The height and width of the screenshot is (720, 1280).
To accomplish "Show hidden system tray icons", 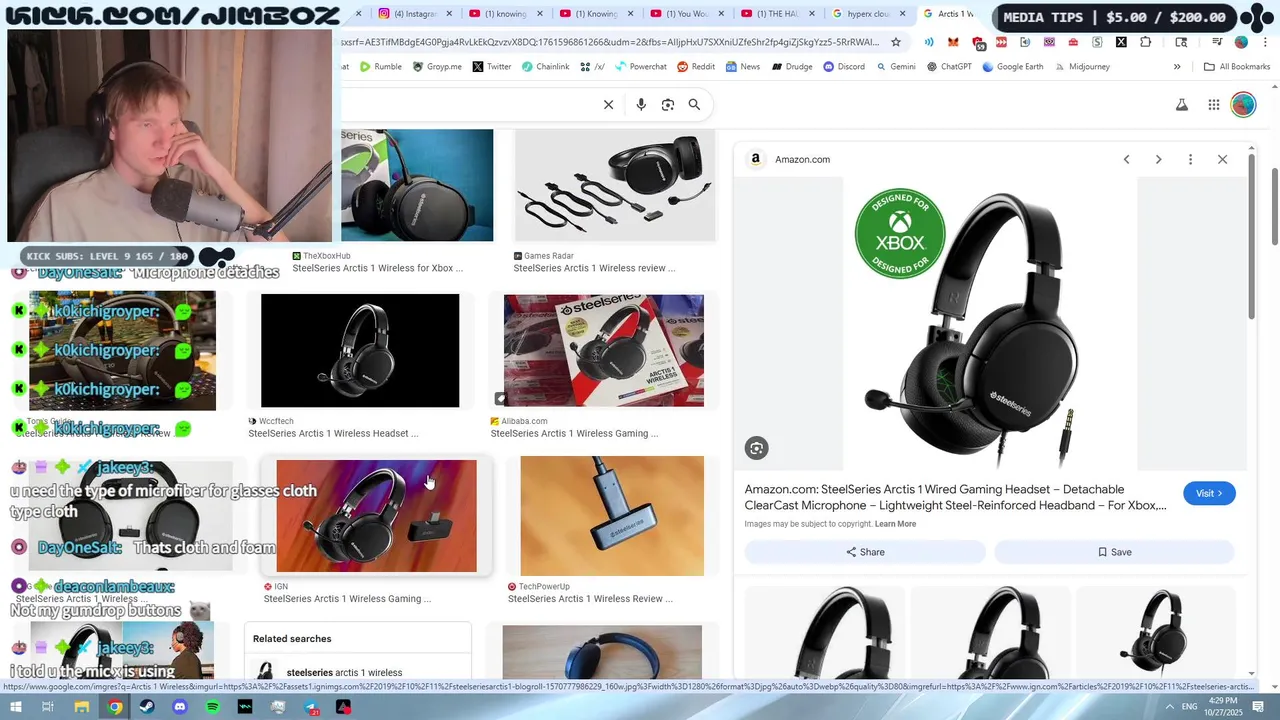I will click(x=1169, y=707).
